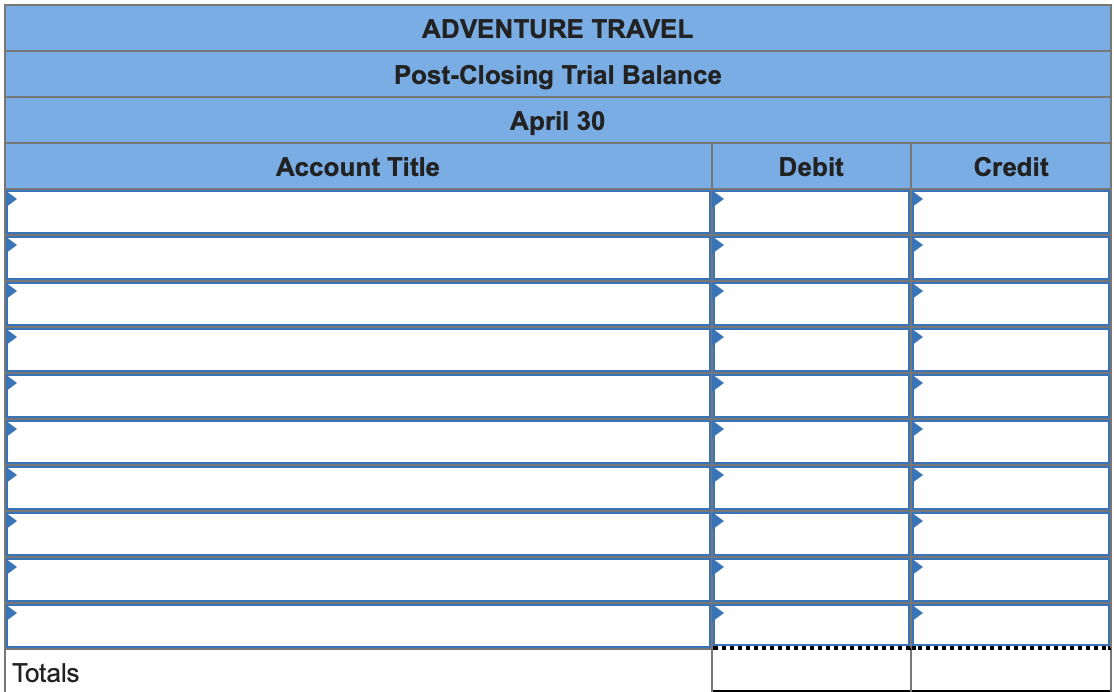Click the ADVENTURE TRAVEL title bar
The height and width of the screenshot is (692, 1114).
(x=557, y=29)
